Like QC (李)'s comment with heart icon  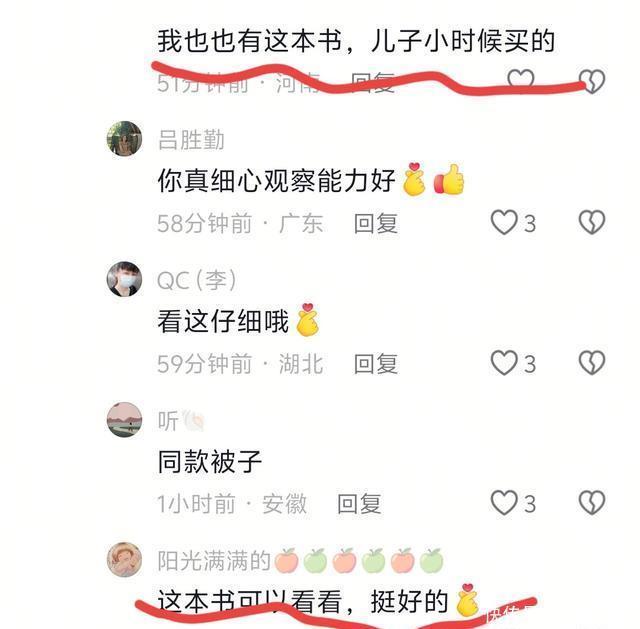click(504, 363)
